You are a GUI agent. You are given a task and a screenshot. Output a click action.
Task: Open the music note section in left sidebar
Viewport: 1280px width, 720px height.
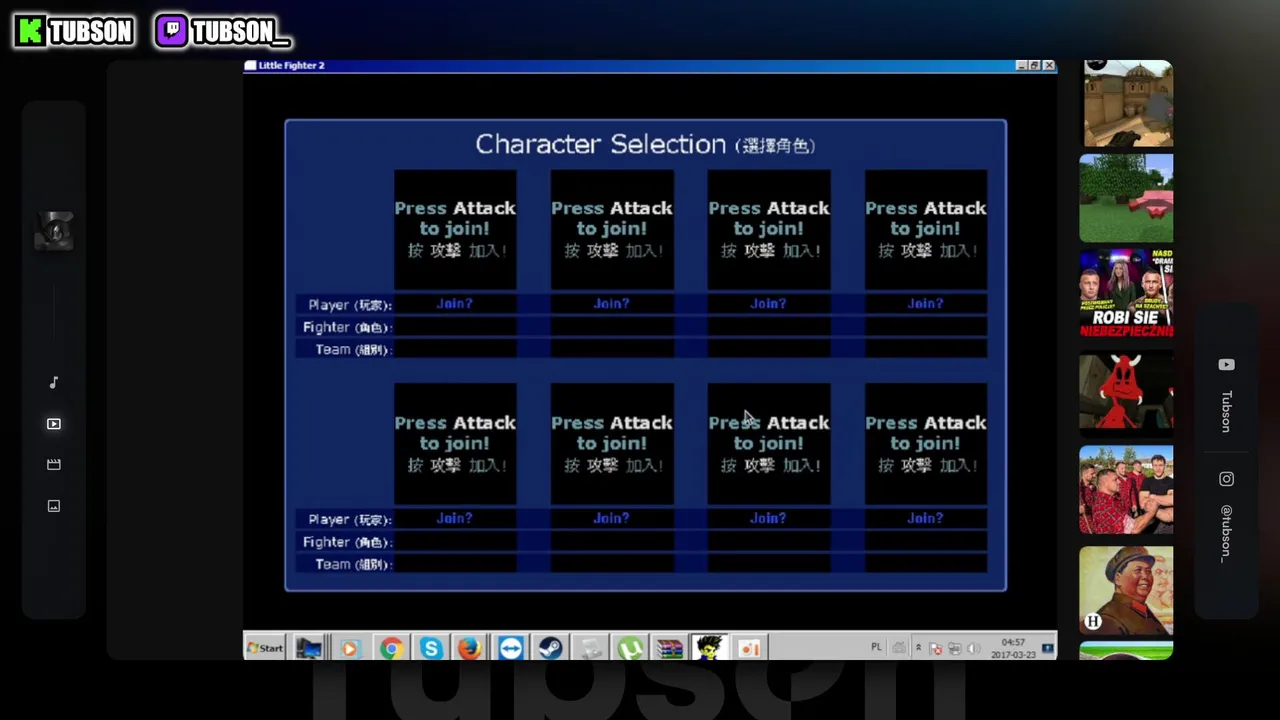point(54,383)
